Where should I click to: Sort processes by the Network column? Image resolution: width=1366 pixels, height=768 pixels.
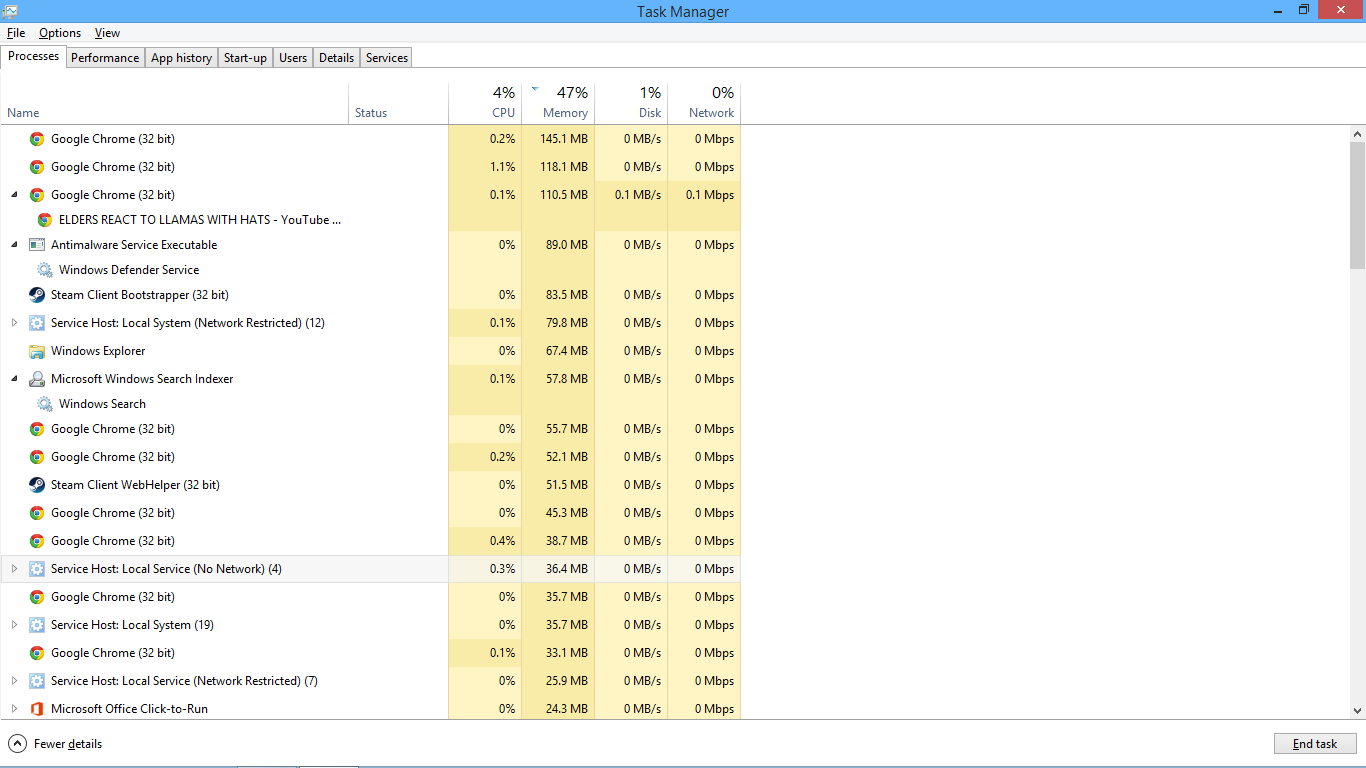point(704,102)
